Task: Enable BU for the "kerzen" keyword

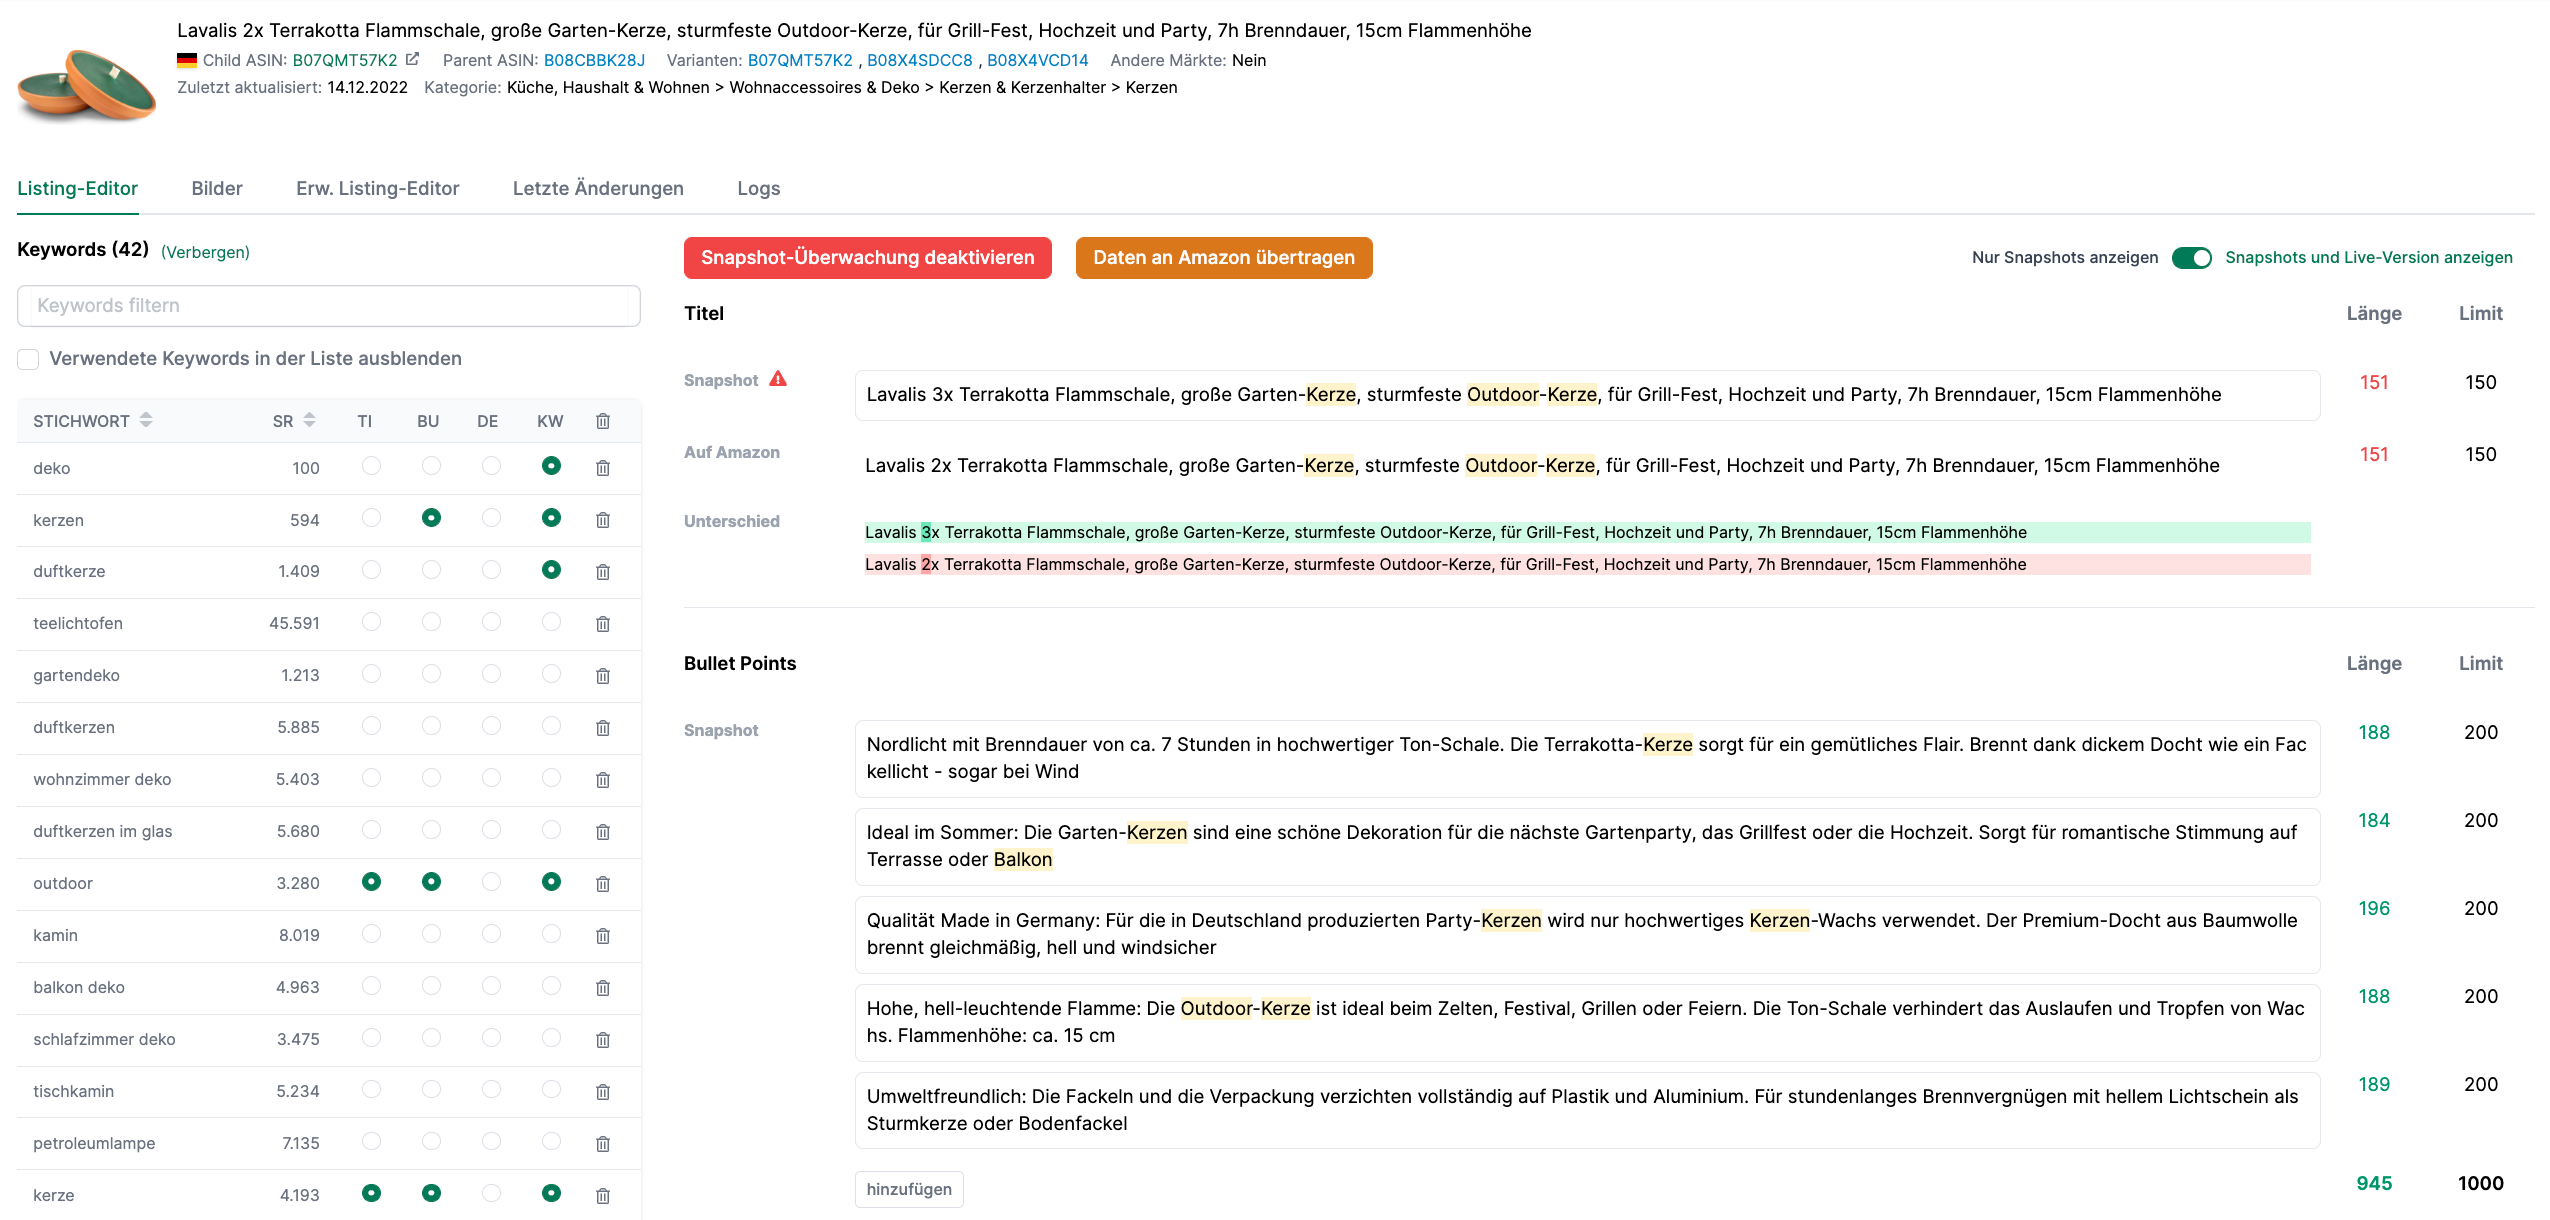Action: tap(430, 519)
